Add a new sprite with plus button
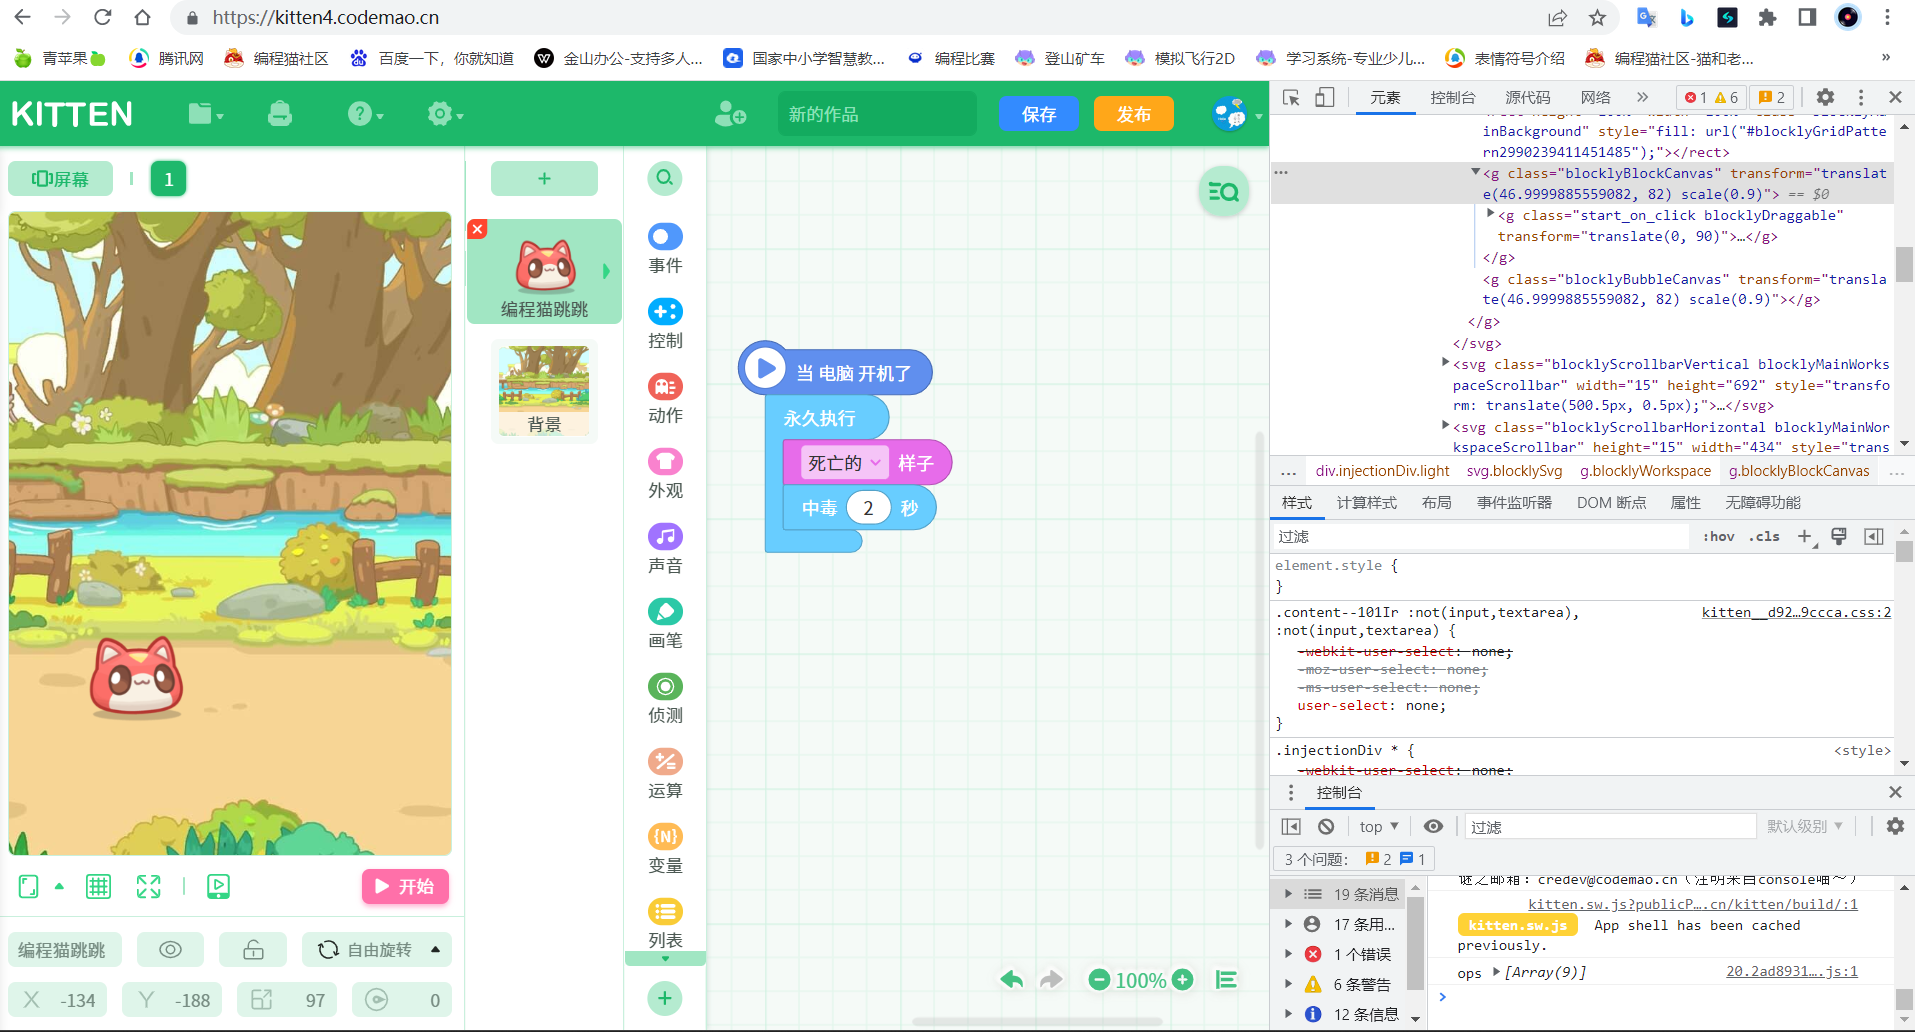Screen dimensions: 1915x1032 coord(544,179)
